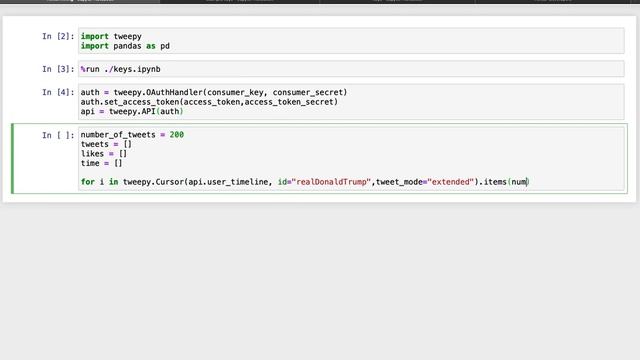Screen dimensions: 640x360
Task: Select the In [3] cell prompt
Action: 58,69
